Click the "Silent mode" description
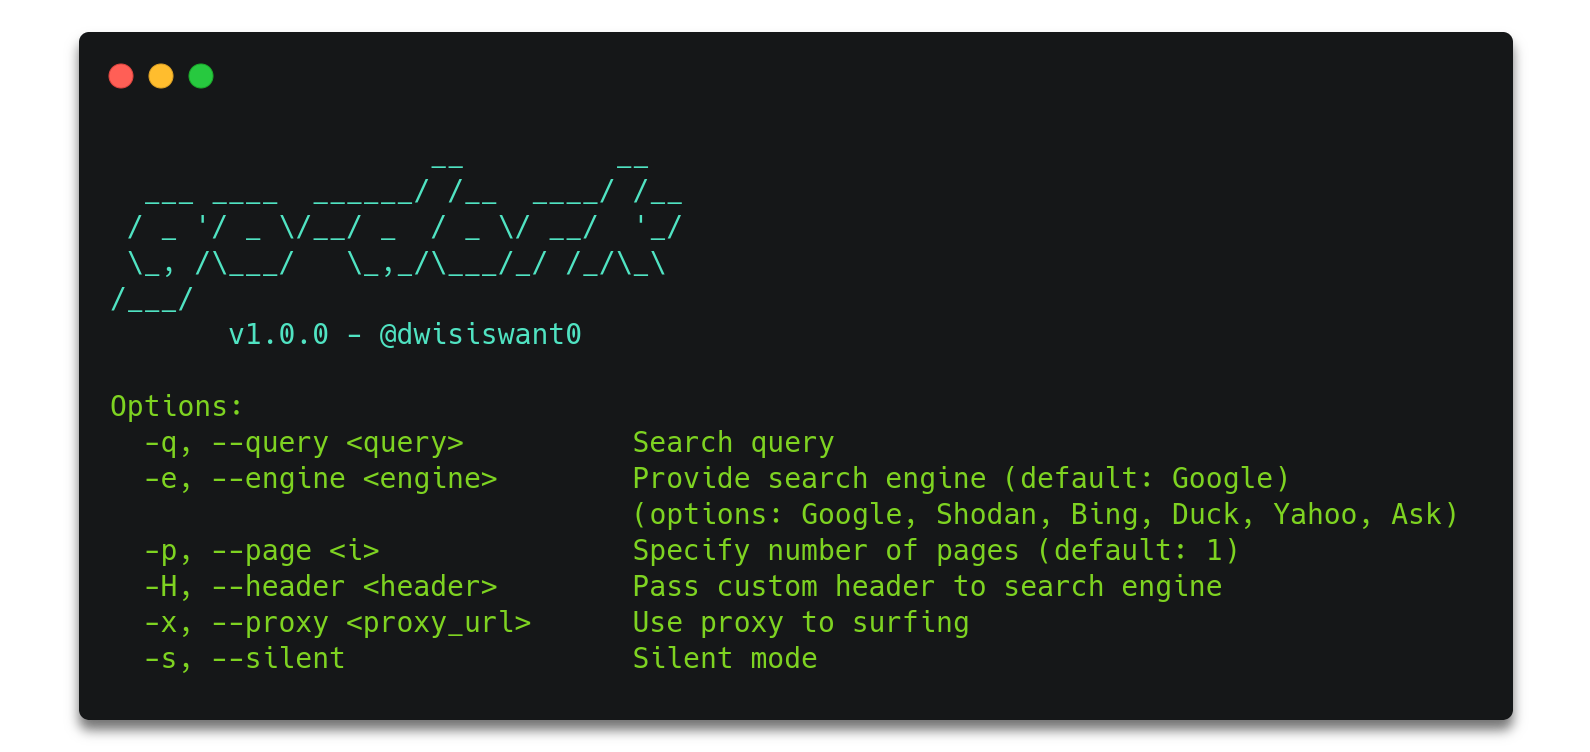 tap(724, 658)
